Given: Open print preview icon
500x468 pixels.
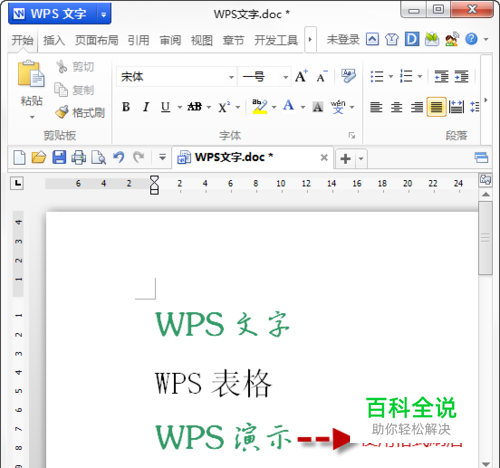Looking at the screenshot, I should pos(99,157).
